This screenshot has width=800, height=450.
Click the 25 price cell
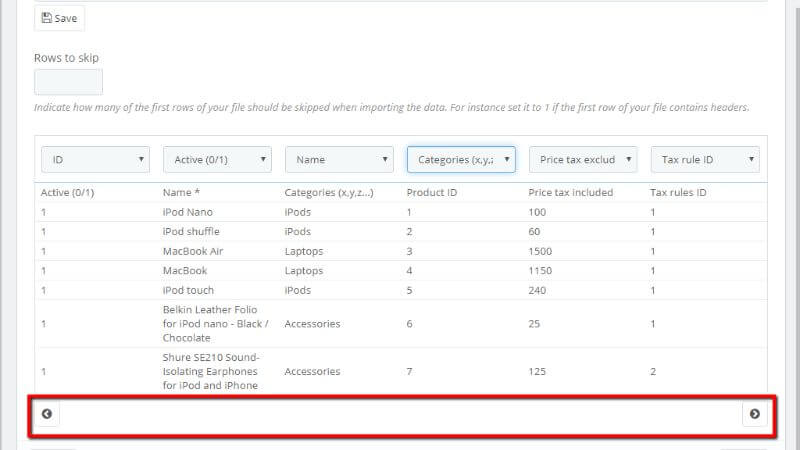pyautogui.click(x=534, y=324)
